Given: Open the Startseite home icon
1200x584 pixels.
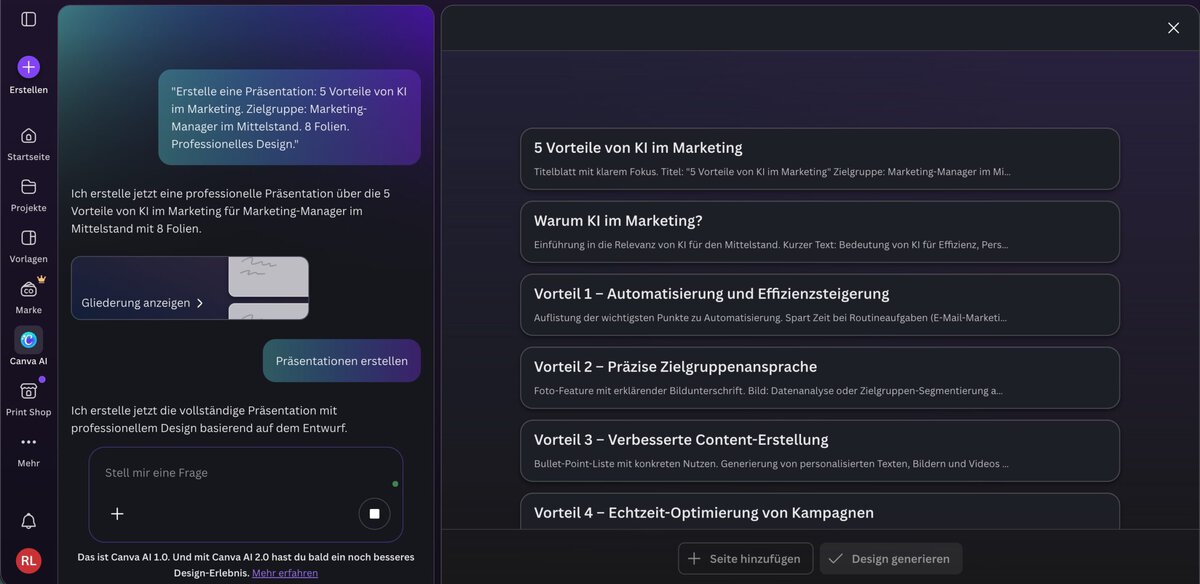Looking at the screenshot, I should coord(28,135).
